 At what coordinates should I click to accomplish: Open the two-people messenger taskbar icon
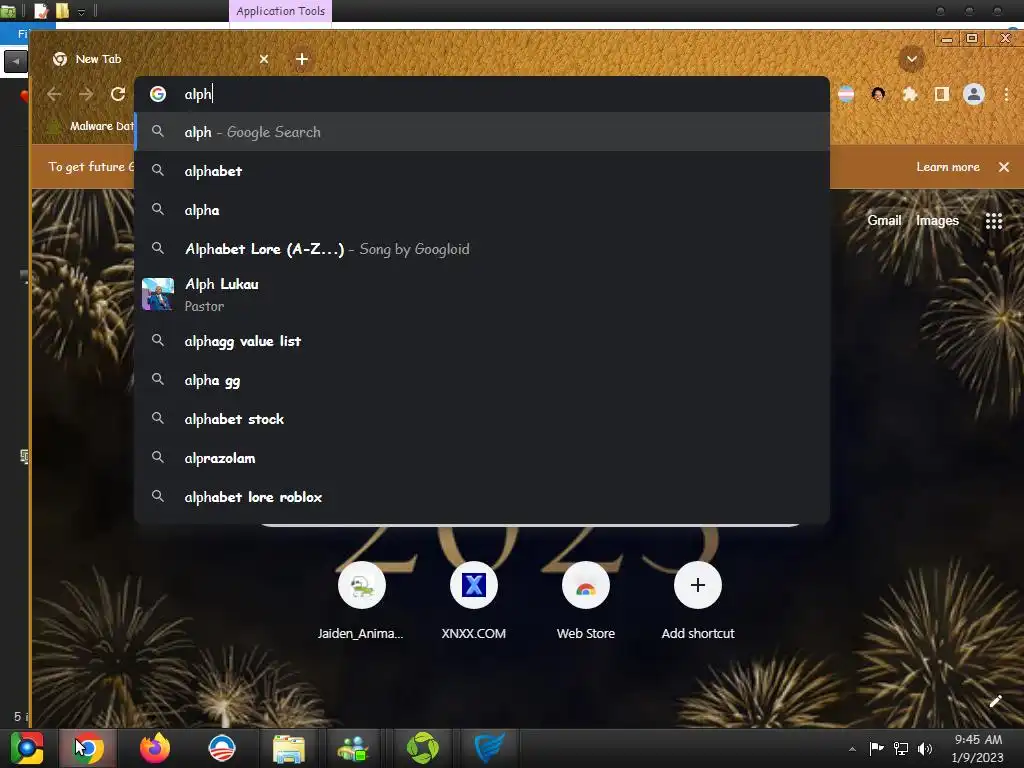pyautogui.click(x=353, y=748)
